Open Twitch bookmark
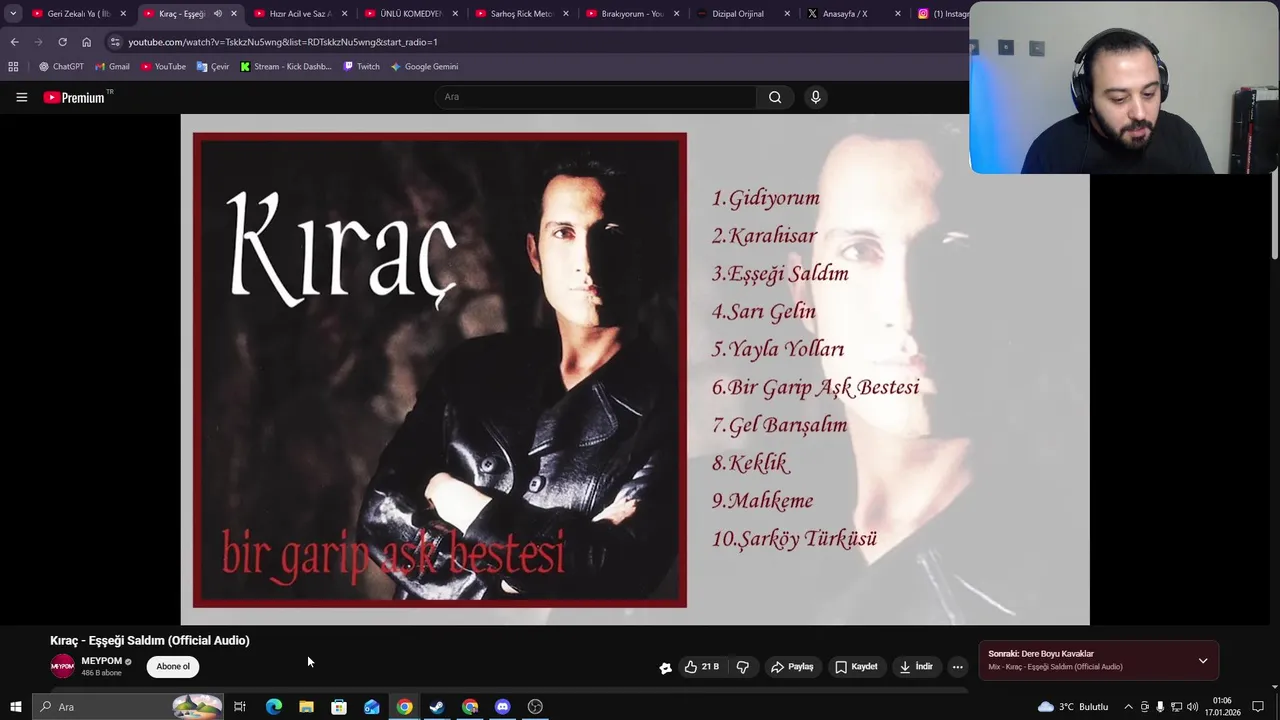This screenshot has width=1280, height=720. click(x=361, y=67)
